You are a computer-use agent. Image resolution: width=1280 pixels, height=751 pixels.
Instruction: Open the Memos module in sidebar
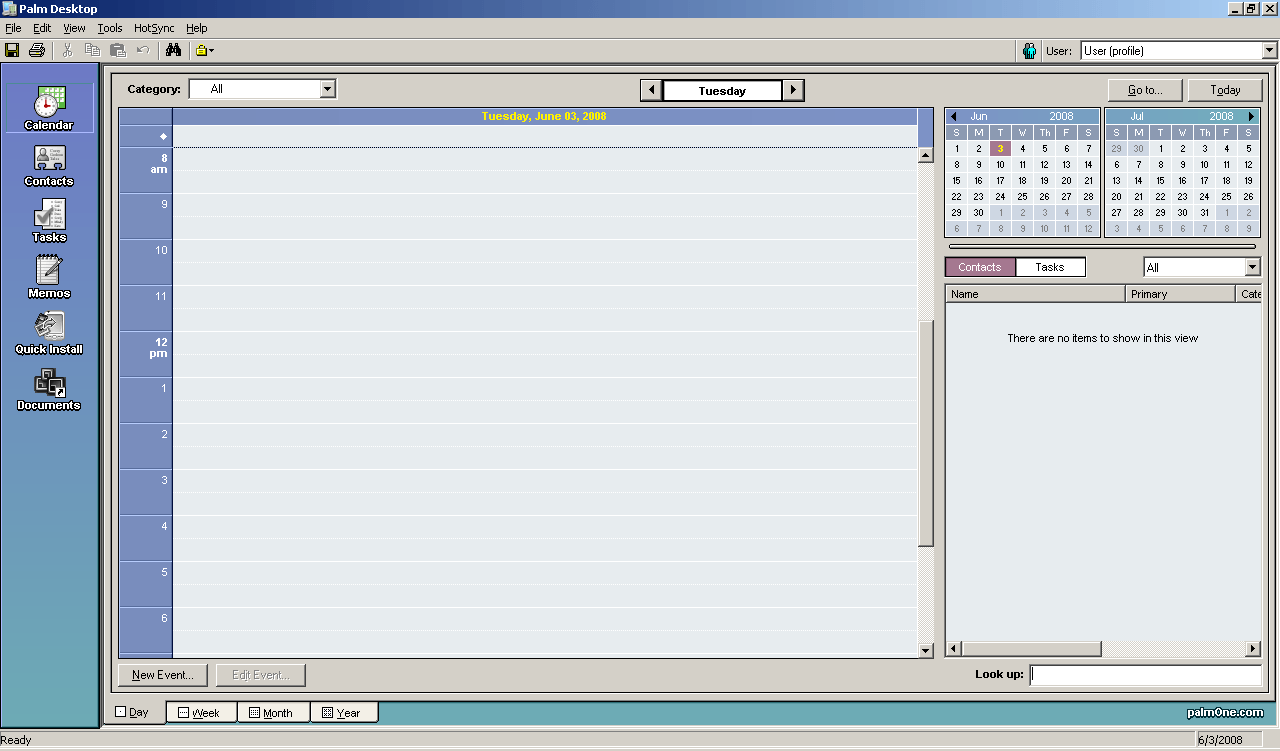[x=49, y=277]
